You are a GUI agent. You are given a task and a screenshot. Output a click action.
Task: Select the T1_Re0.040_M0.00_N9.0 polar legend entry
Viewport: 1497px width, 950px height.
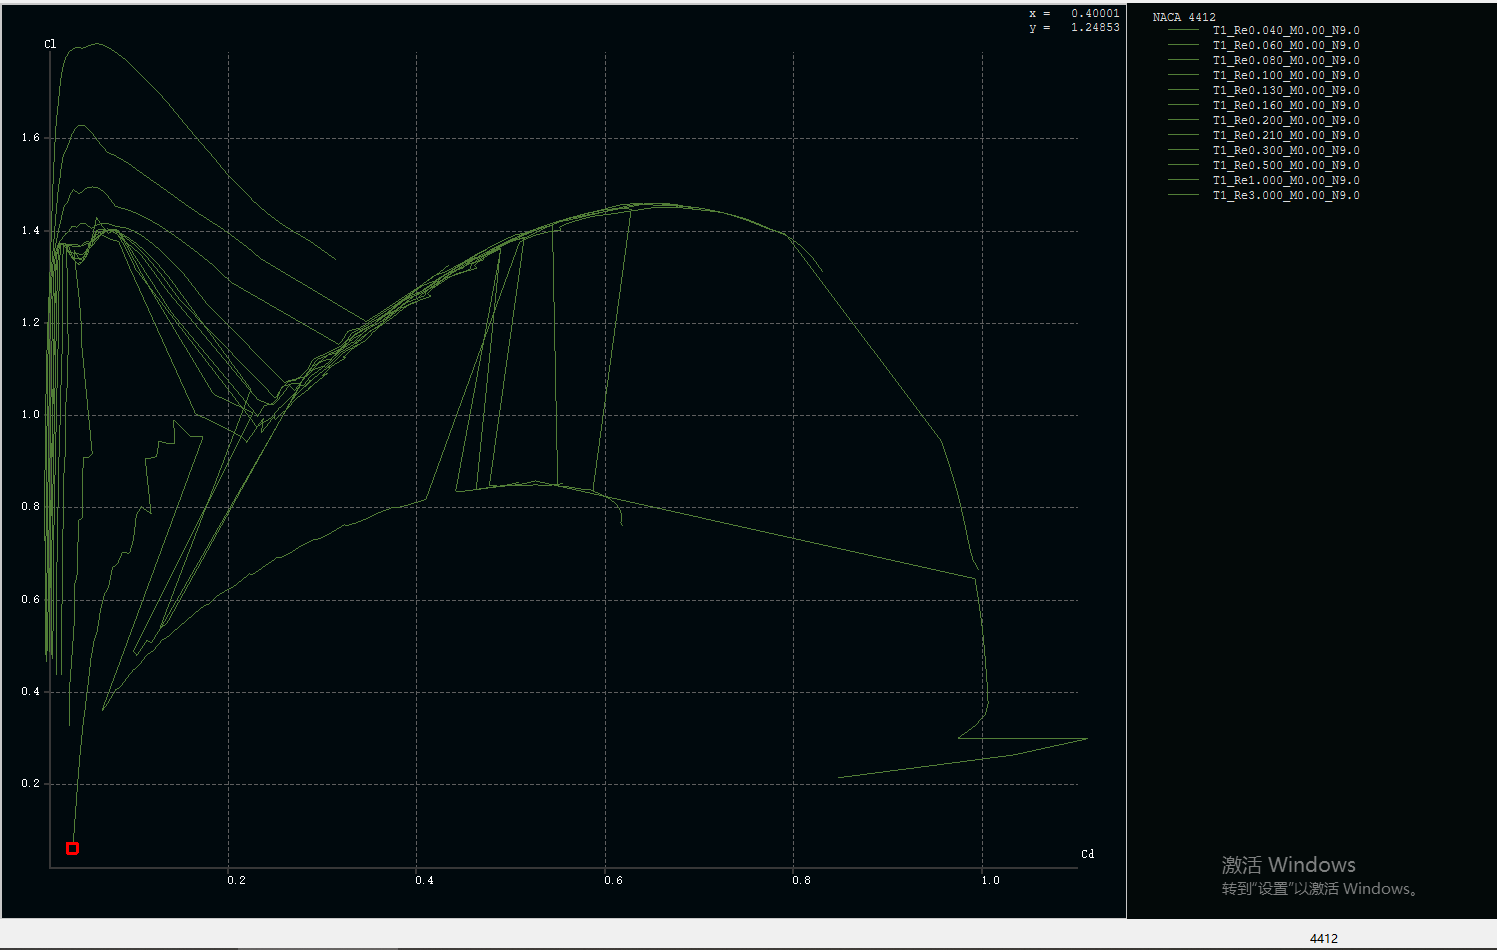[1286, 30]
